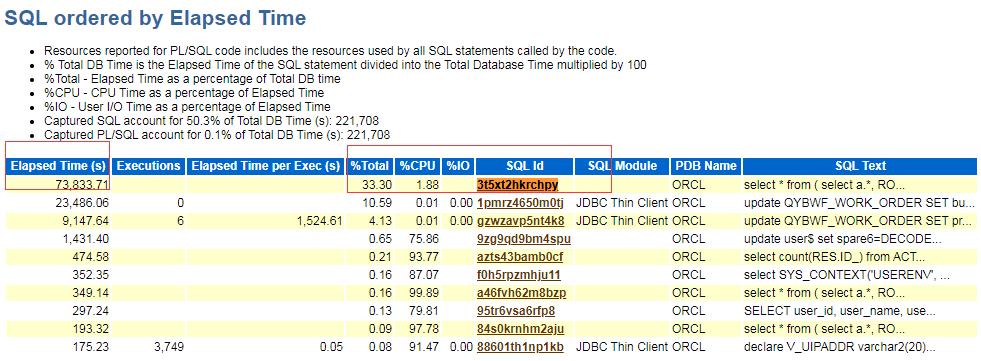Open SQL Id link gzwzavp5nt4k8
This screenshot has width=981, height=361.
(x=521, y=221)
